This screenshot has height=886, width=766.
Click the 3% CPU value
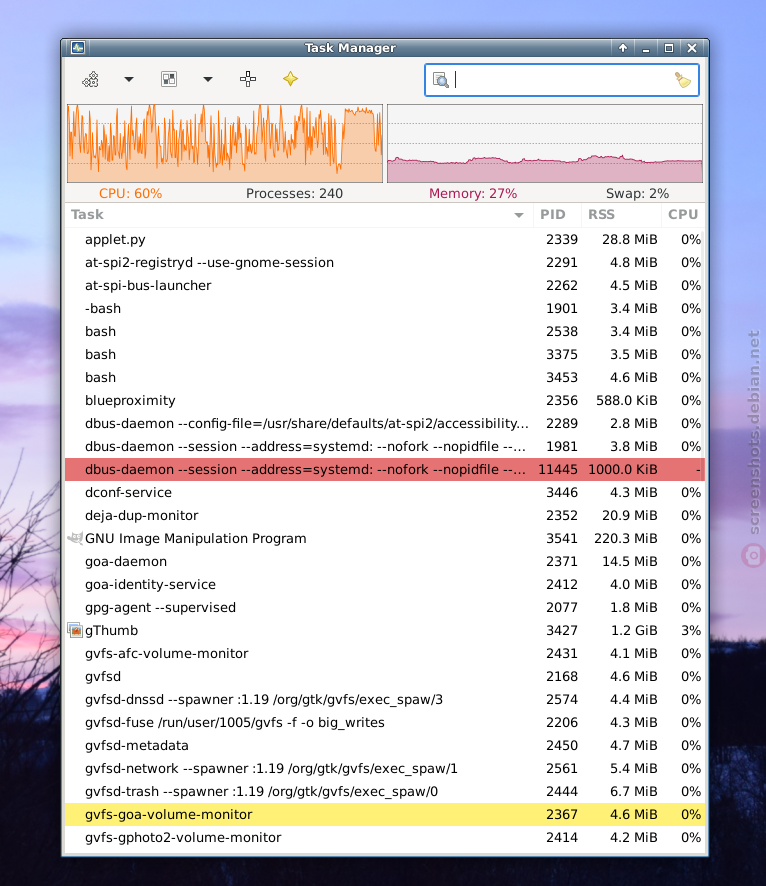[x=691, y=631]
